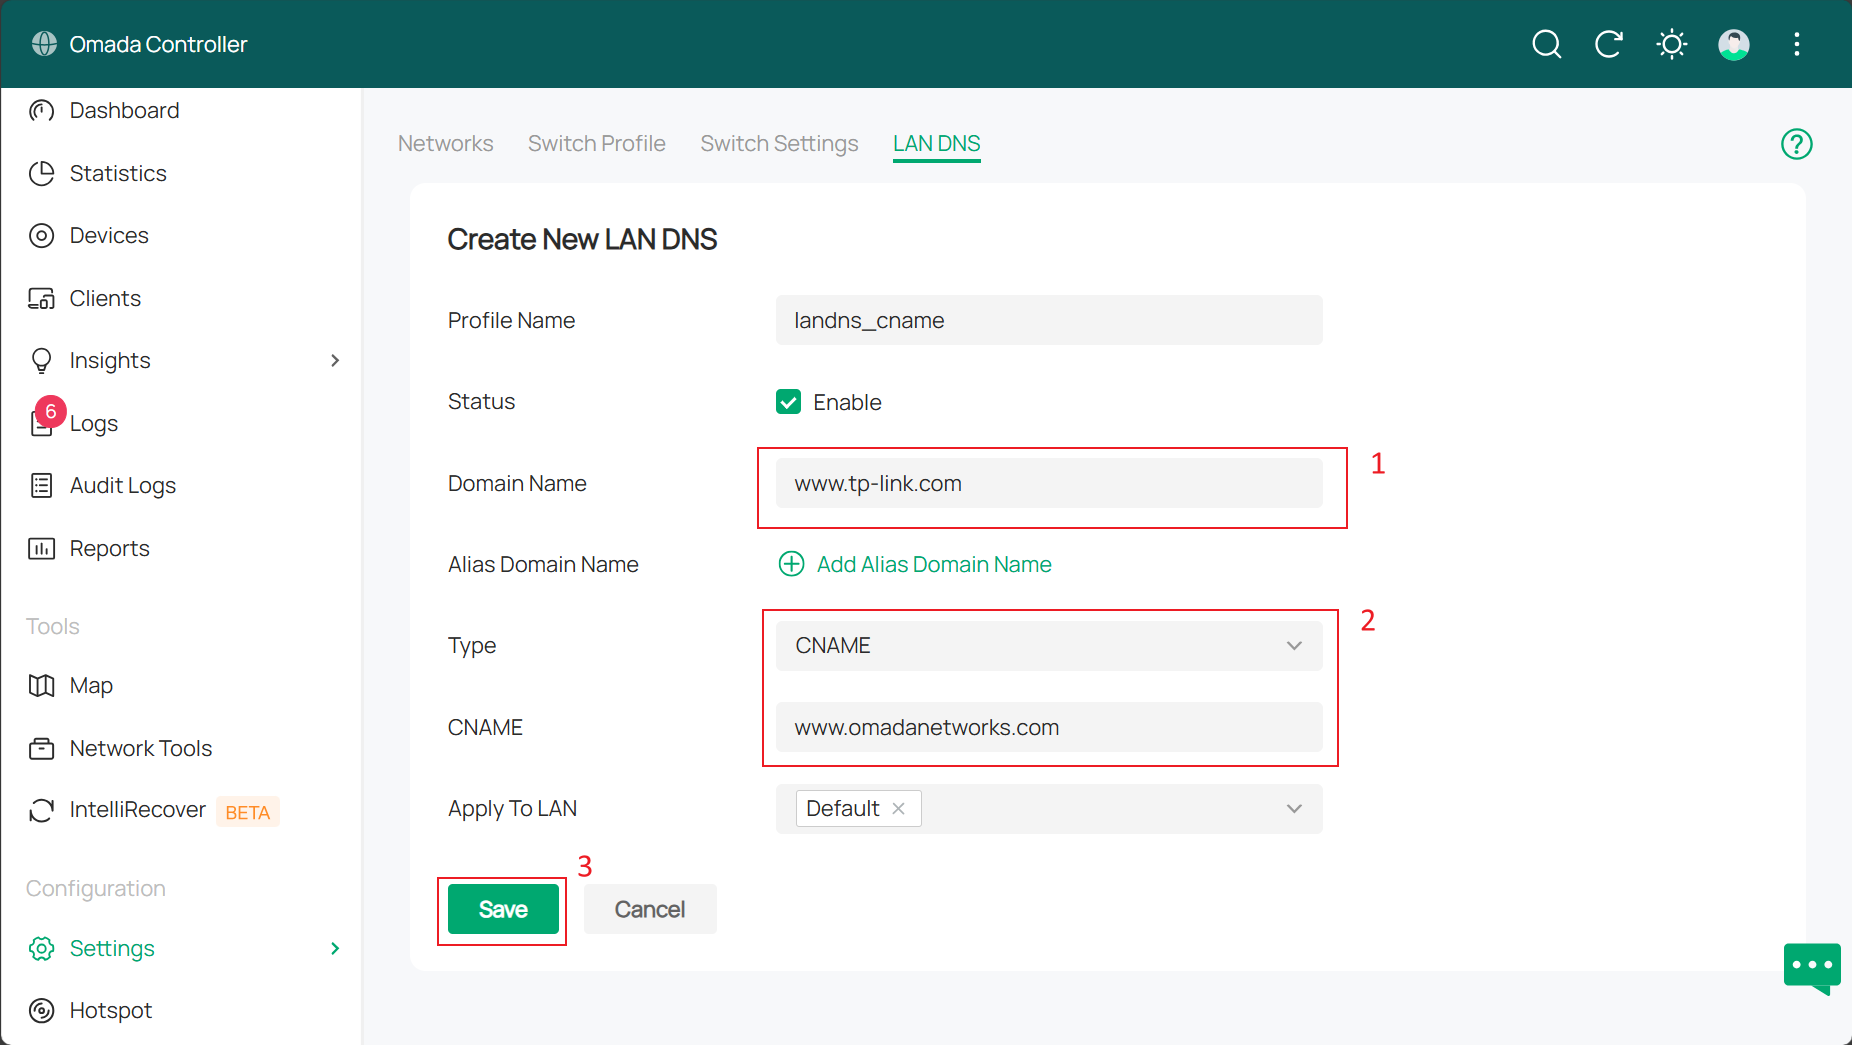
Task: Open the three-dot more options menu
Action: 1796,44
